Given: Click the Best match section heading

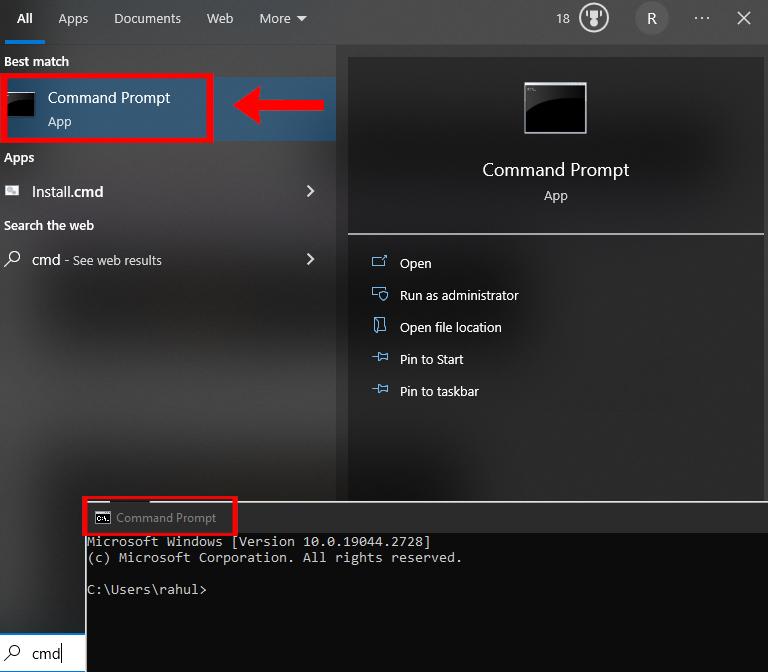Looking at the screenshot, I should click(x=37, y=62).
